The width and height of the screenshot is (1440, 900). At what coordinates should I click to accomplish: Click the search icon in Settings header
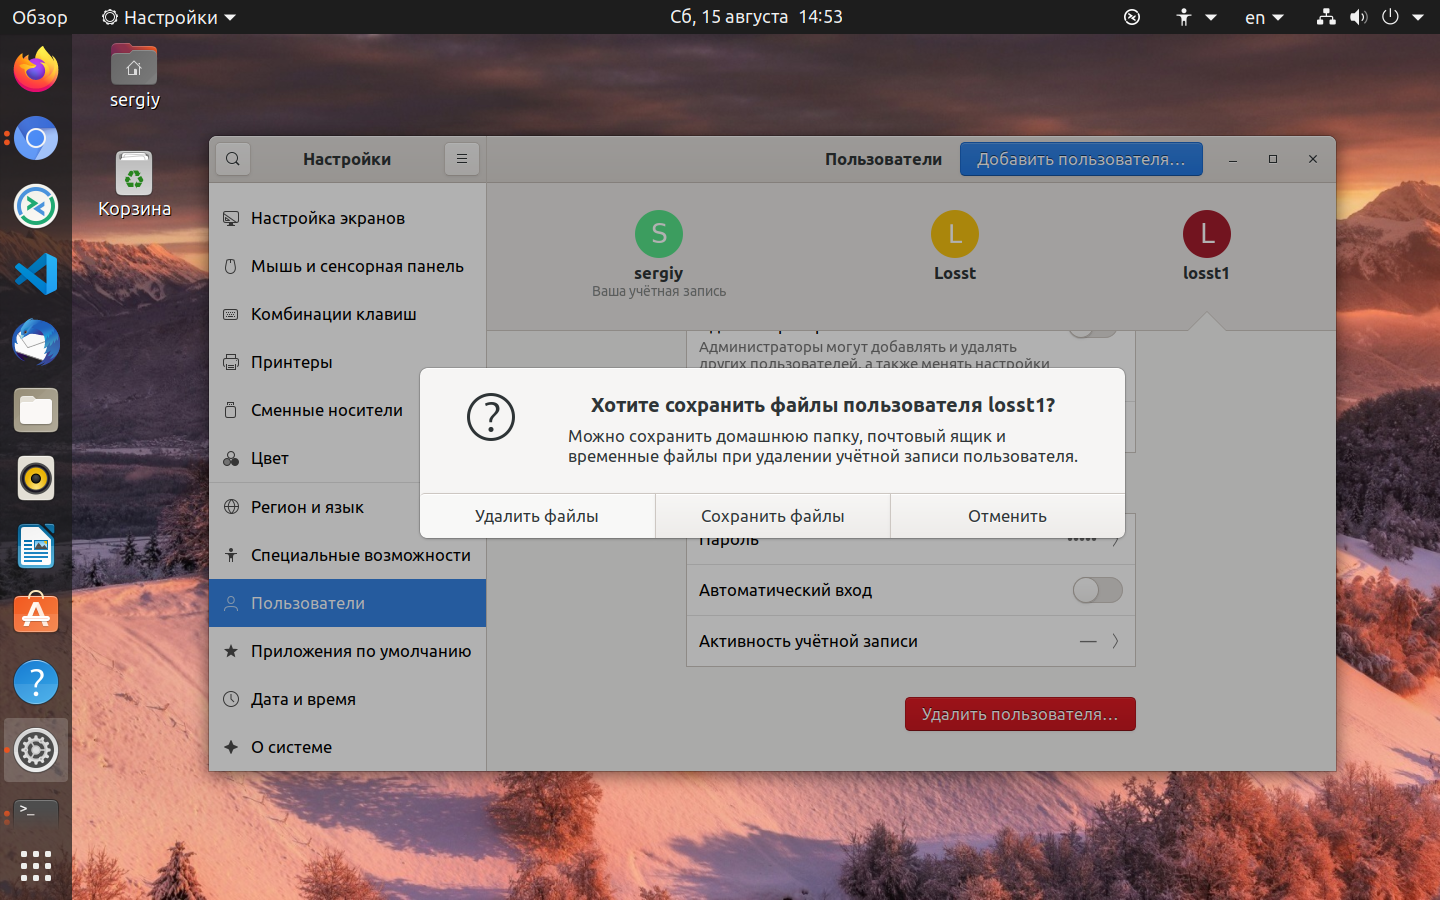click(x=233, y=159)
